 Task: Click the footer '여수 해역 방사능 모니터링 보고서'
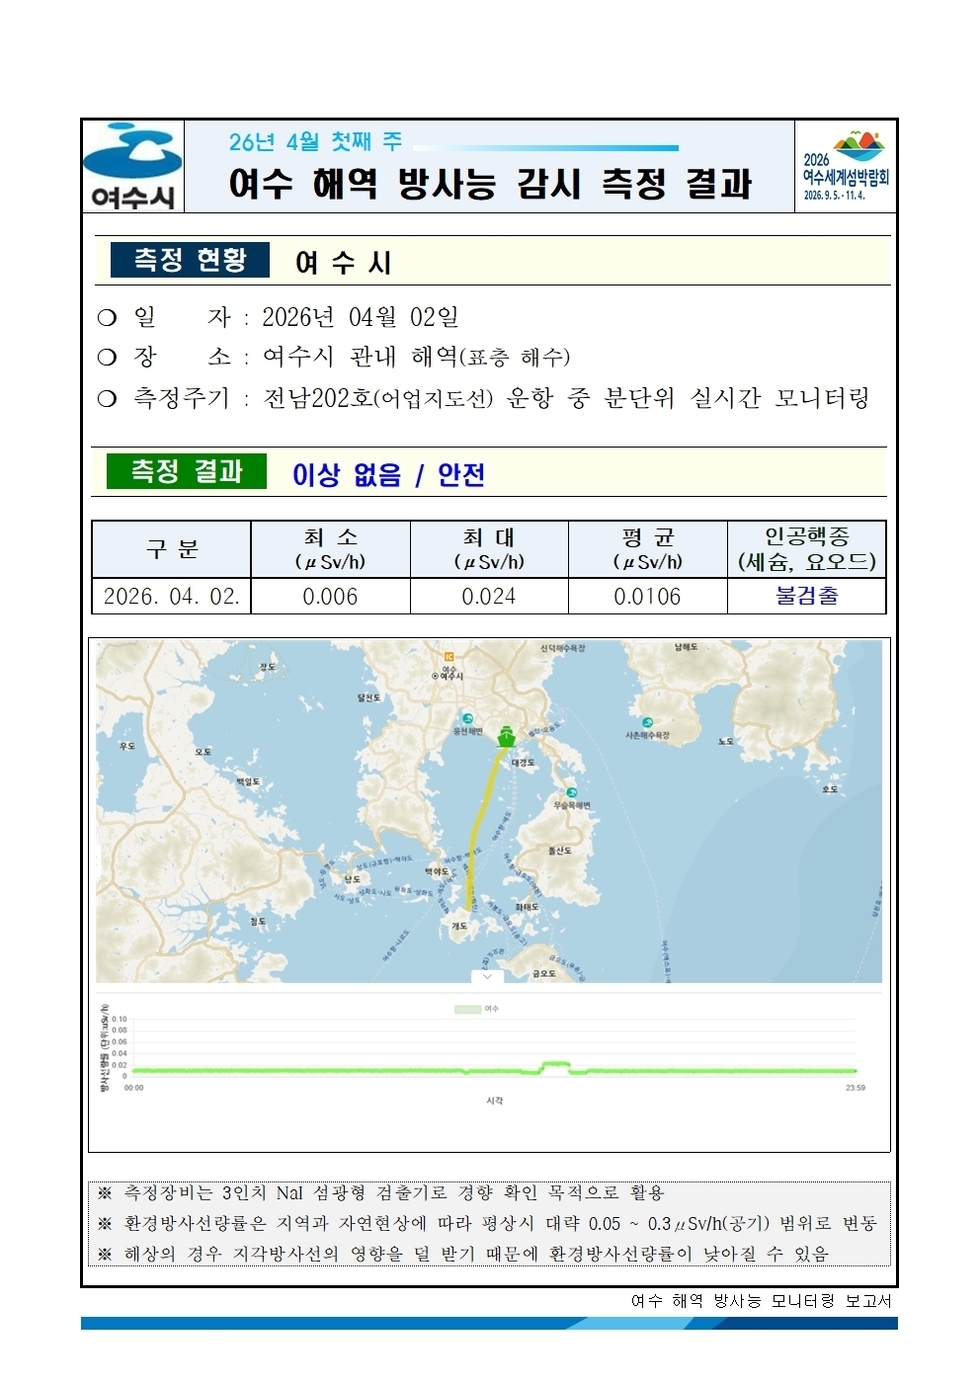(x=761, y=1301)
